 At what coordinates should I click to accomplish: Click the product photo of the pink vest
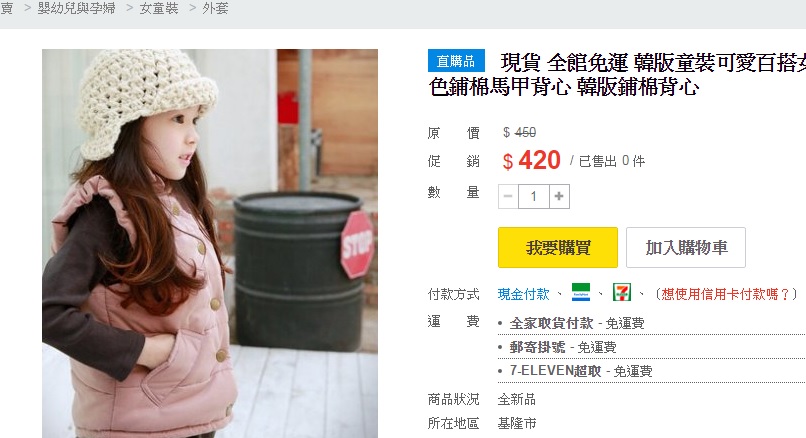coord(210,244)
